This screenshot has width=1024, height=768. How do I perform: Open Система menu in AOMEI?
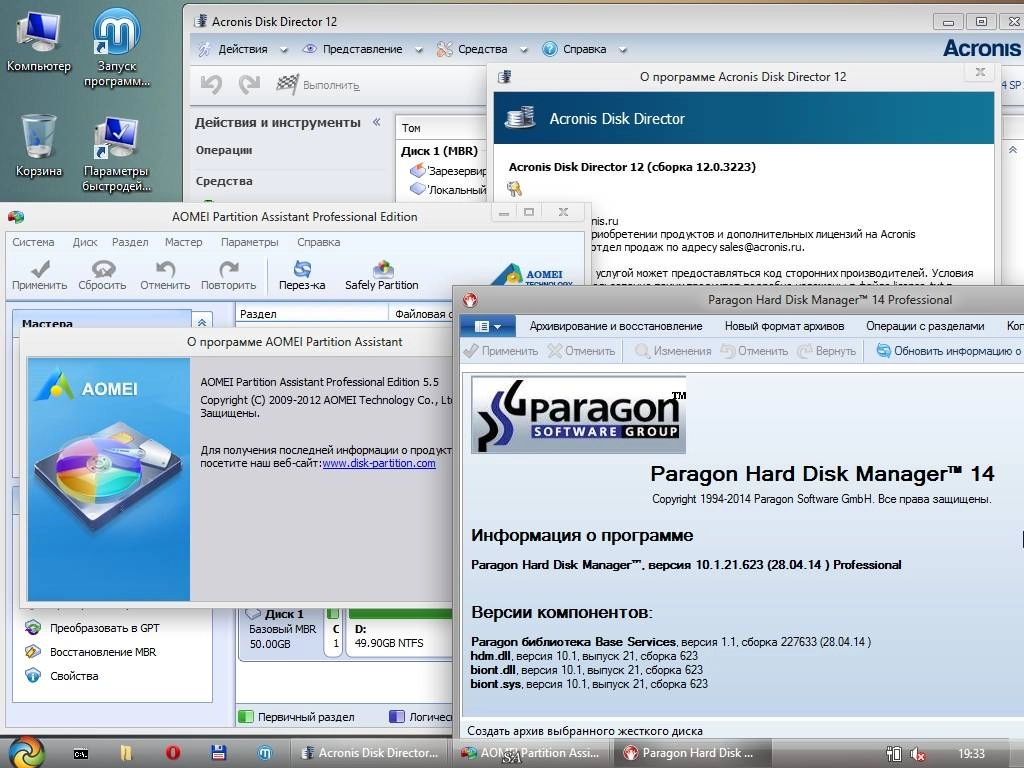tap(33, 242)
